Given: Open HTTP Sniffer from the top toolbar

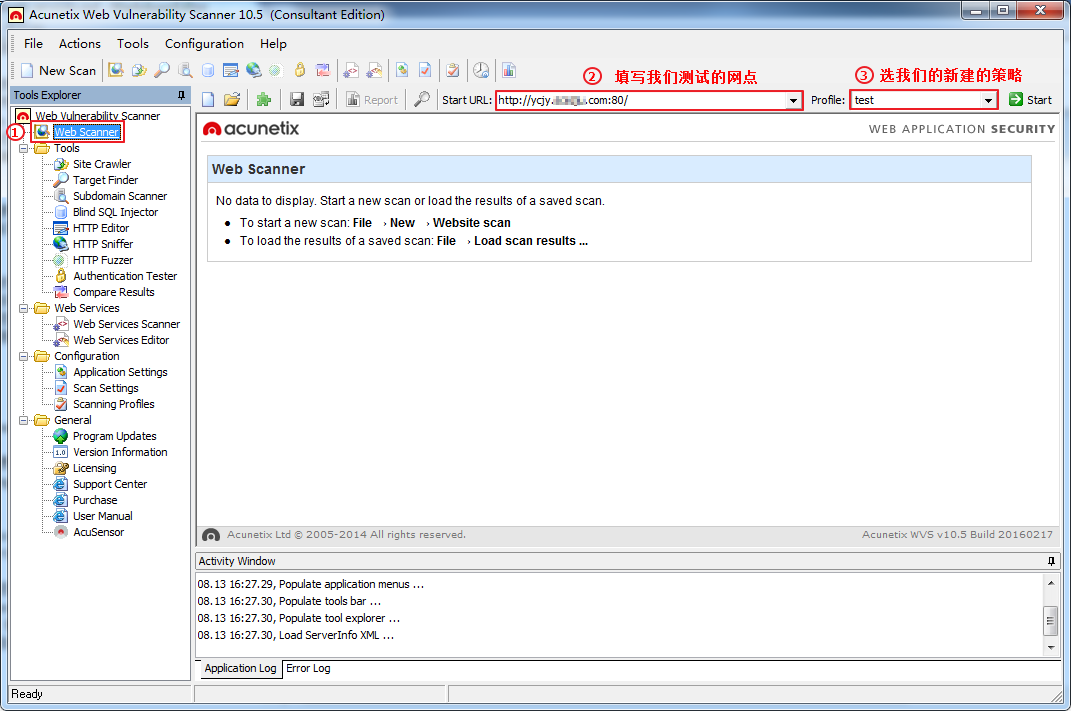Looking at the screenshot, I should (254, 70).
